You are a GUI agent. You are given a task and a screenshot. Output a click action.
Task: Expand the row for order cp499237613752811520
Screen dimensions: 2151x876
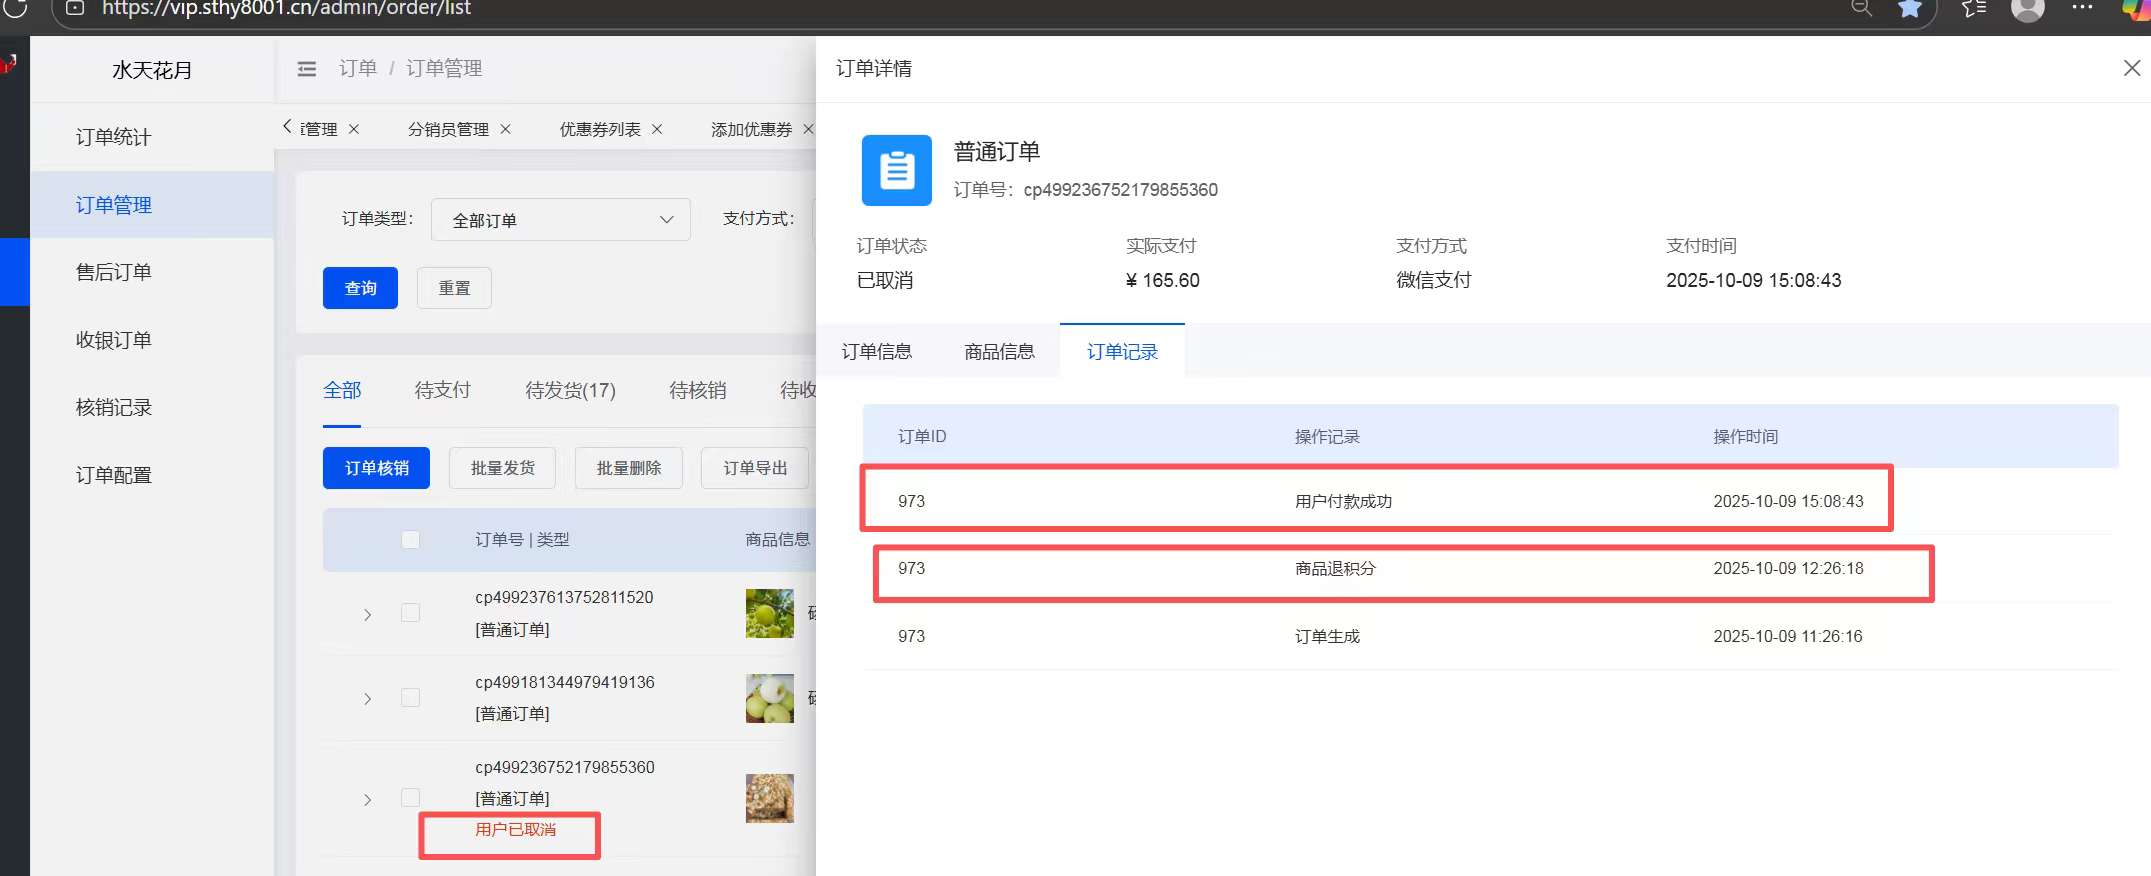coord(367,614)
